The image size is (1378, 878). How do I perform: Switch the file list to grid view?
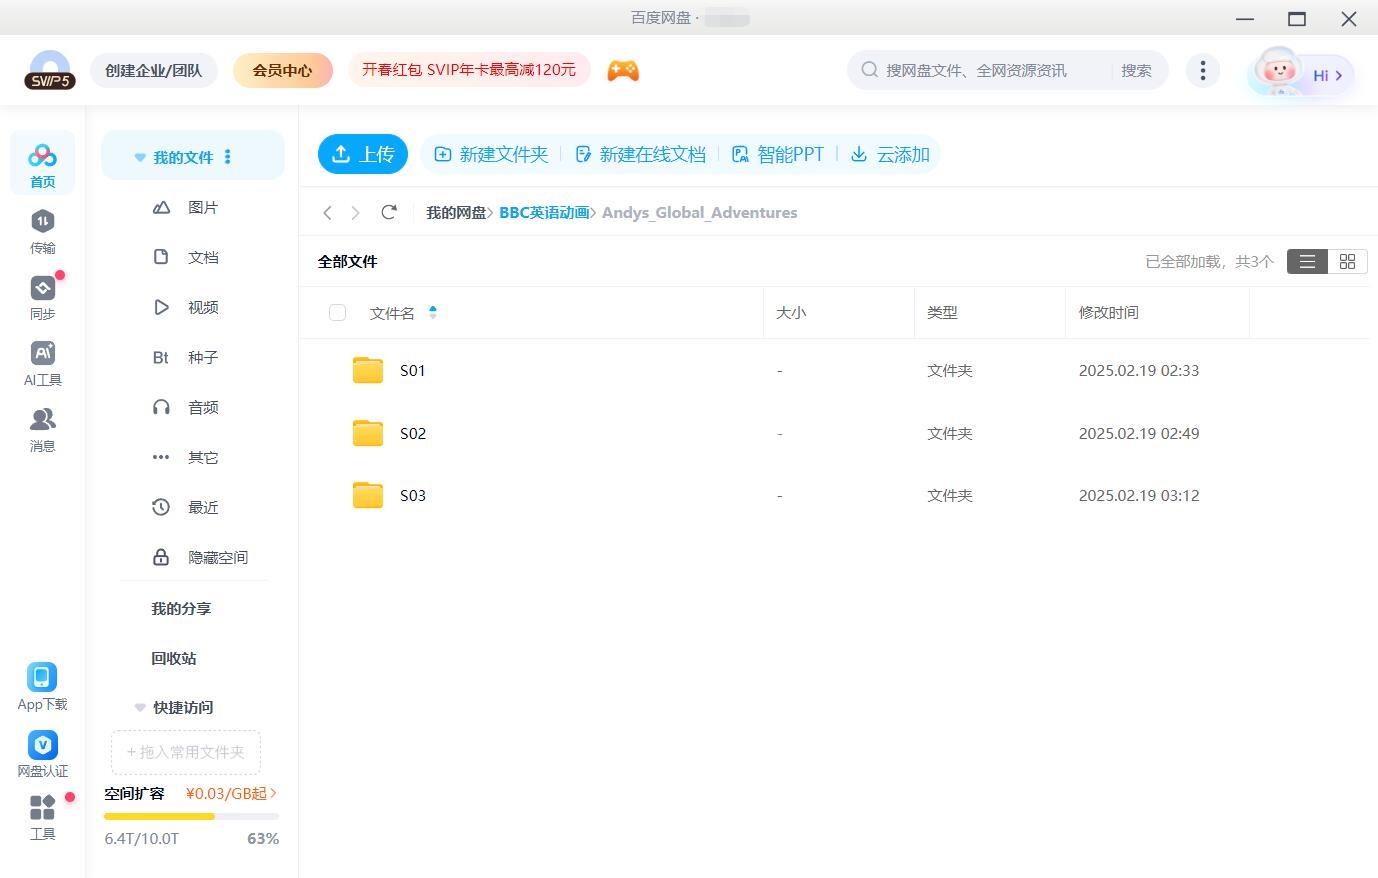(1347, 261)
